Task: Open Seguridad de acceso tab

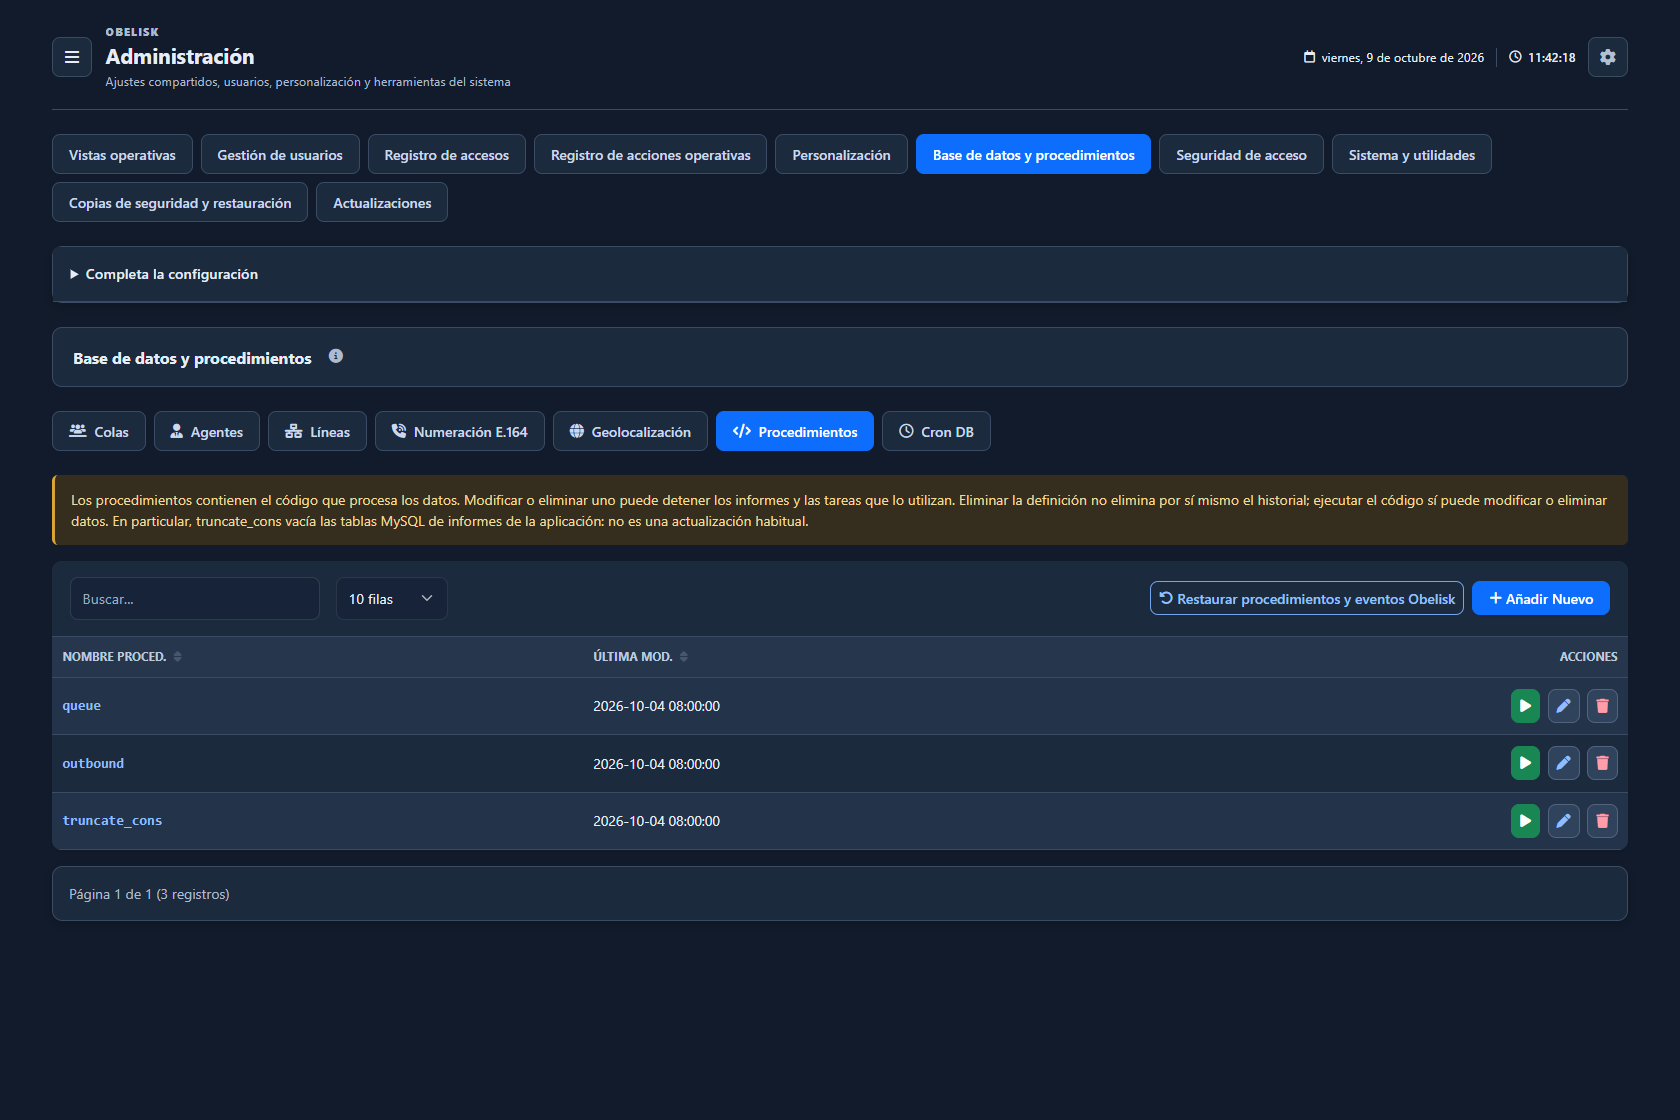Action: (x=1241, y=155)
